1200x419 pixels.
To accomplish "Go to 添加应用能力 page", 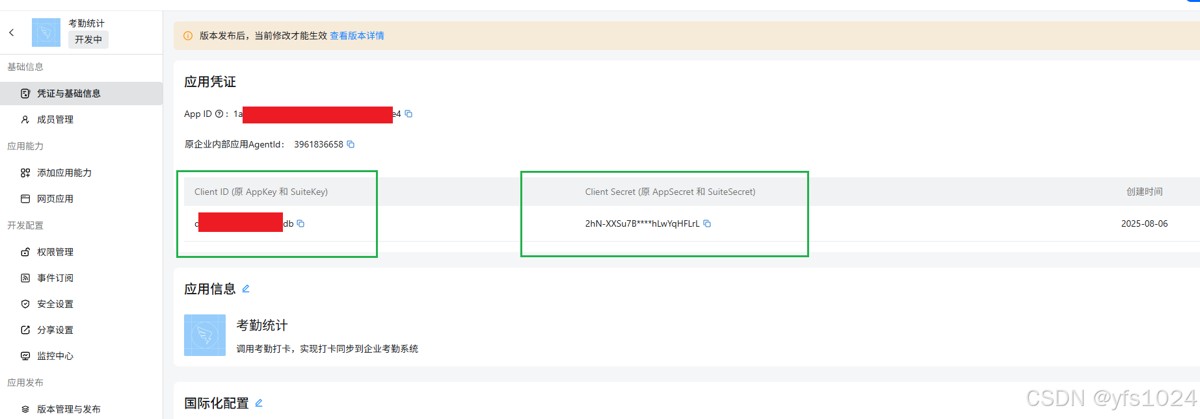I will (x=63, y=172).
